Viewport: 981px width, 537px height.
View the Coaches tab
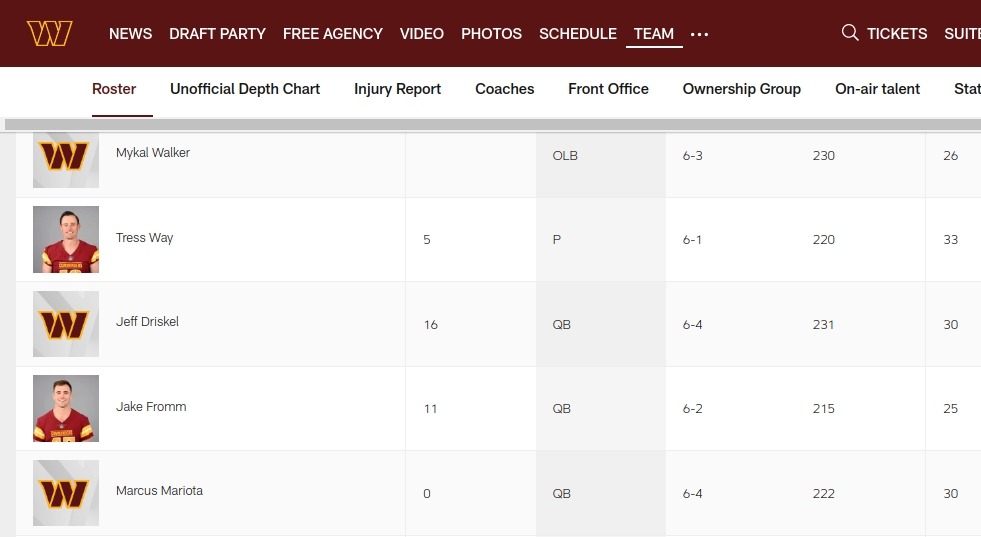point(504,89)
